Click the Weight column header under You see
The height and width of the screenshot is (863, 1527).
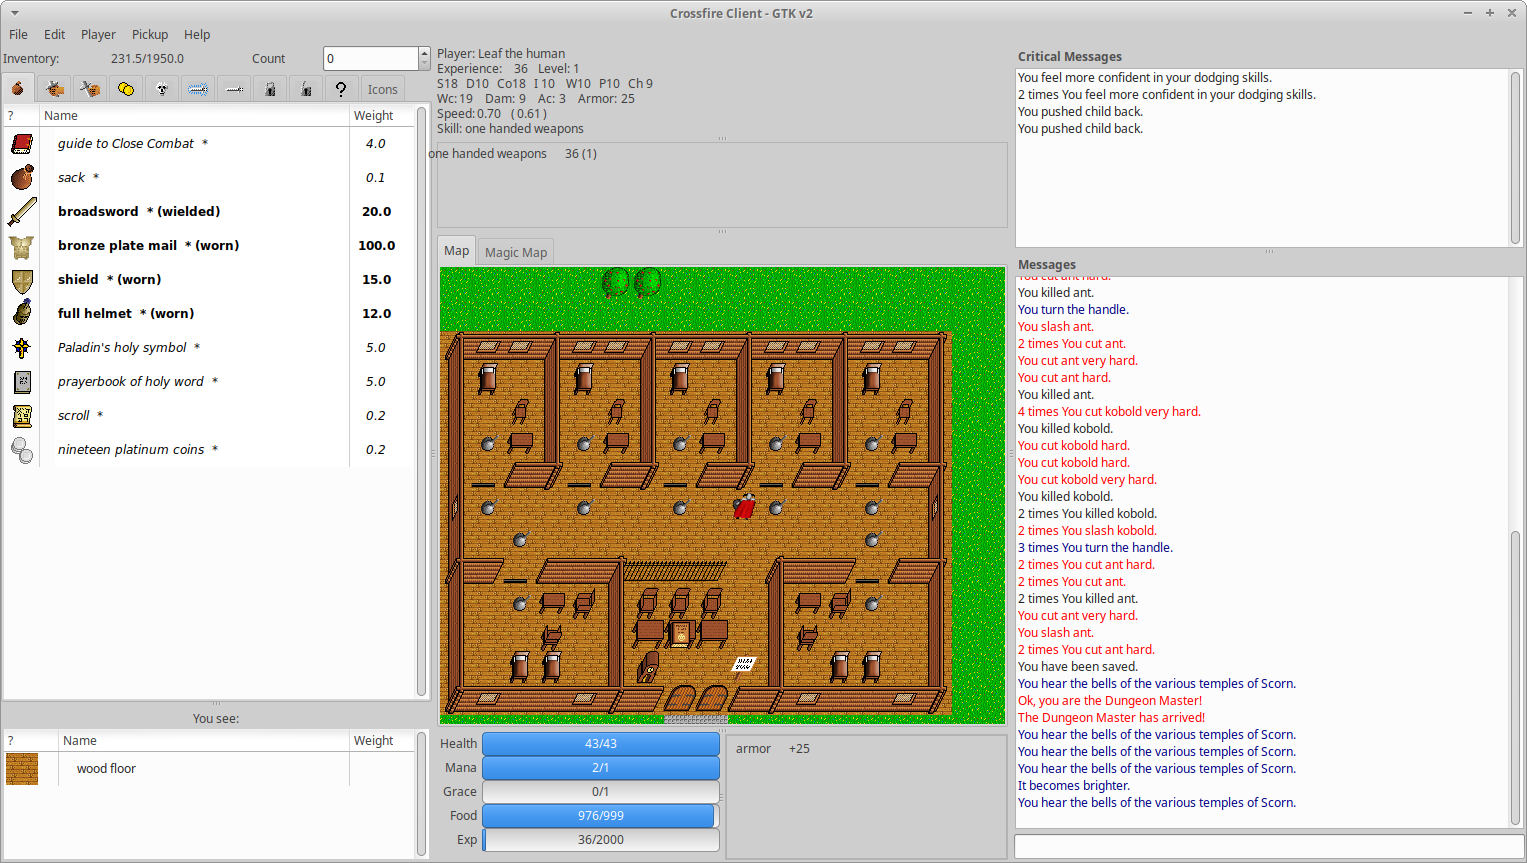[x=381, y=741]
